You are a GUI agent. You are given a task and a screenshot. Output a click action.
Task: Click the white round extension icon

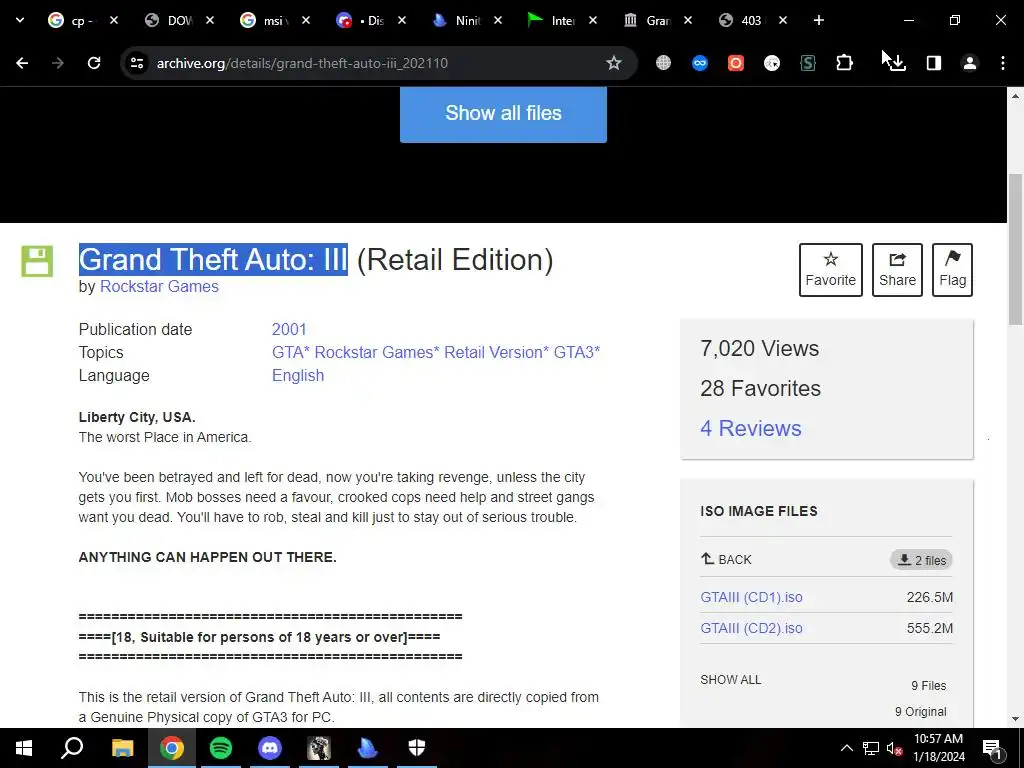tap(771, 63)
